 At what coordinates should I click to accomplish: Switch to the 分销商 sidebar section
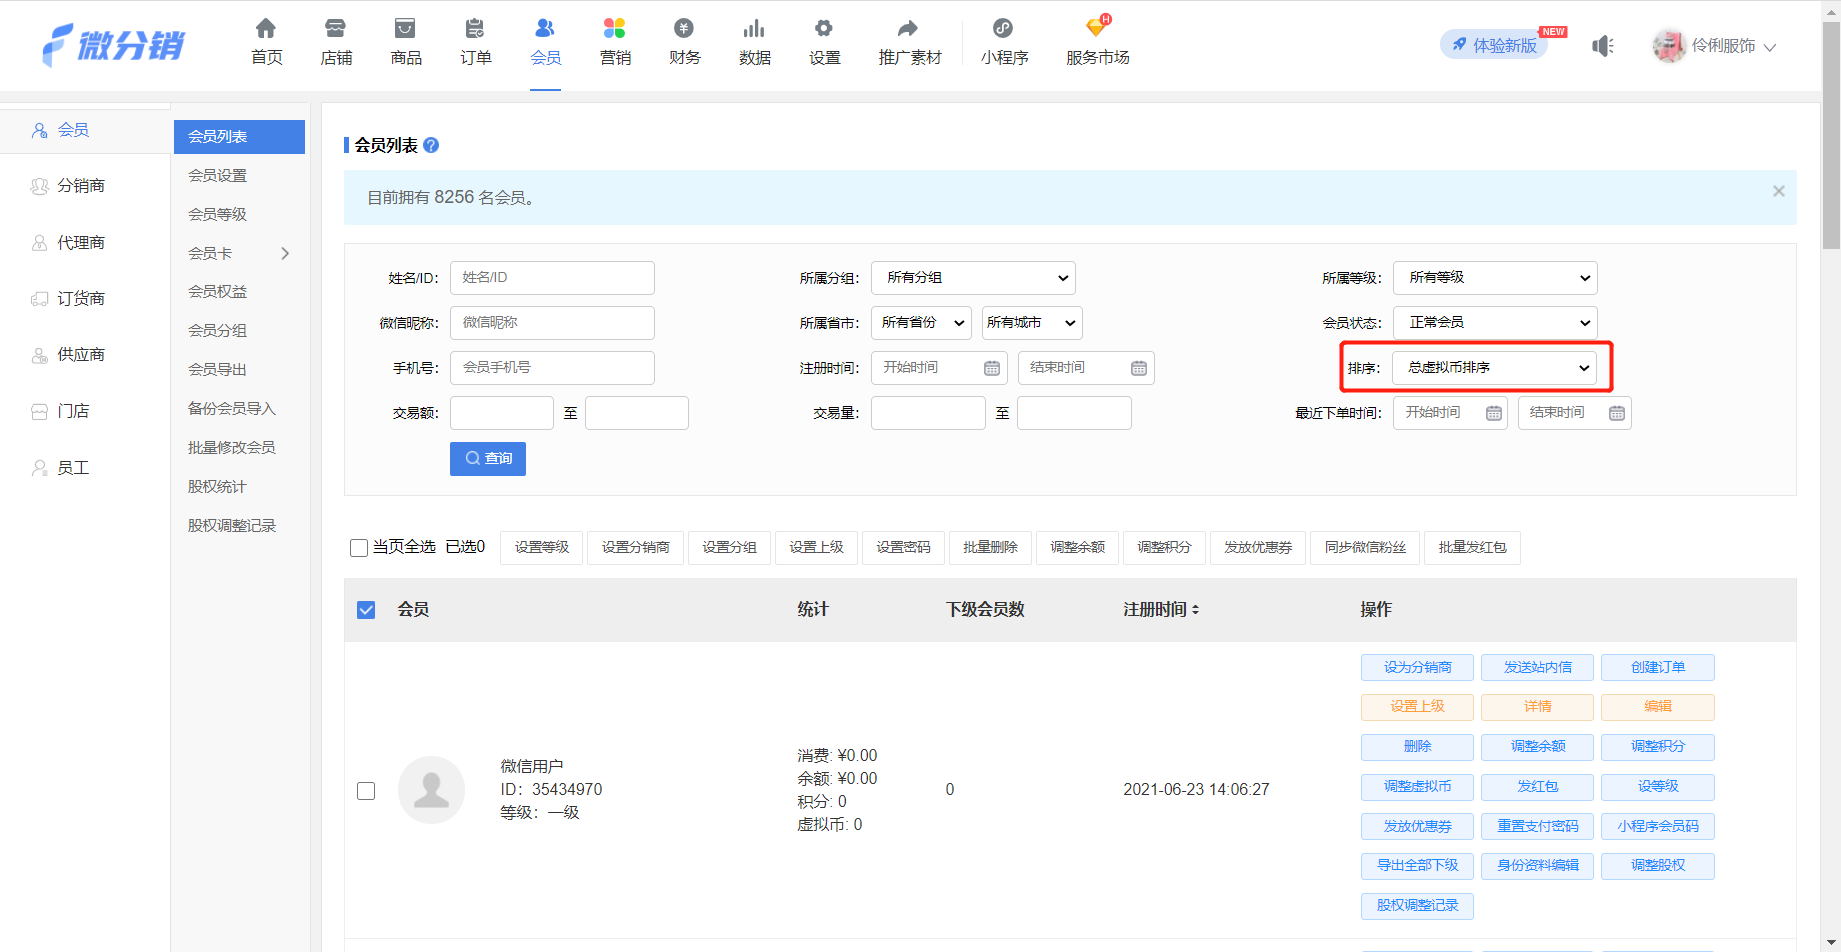coord(80,186)
